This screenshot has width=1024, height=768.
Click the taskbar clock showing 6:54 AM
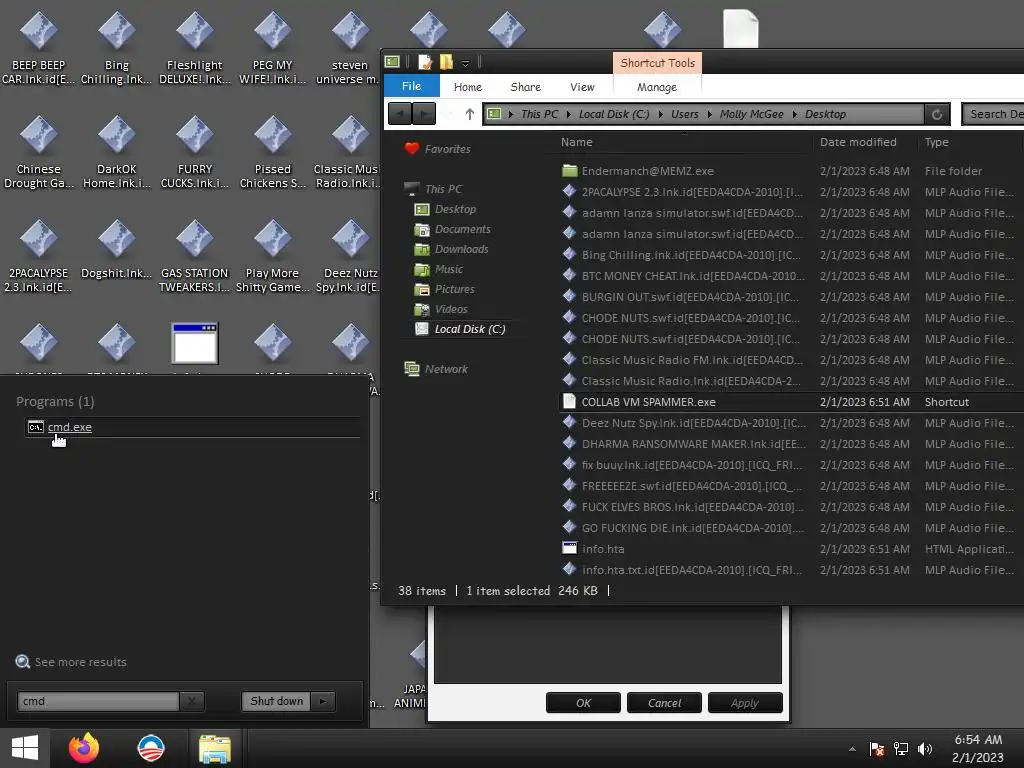coord(978,748)
